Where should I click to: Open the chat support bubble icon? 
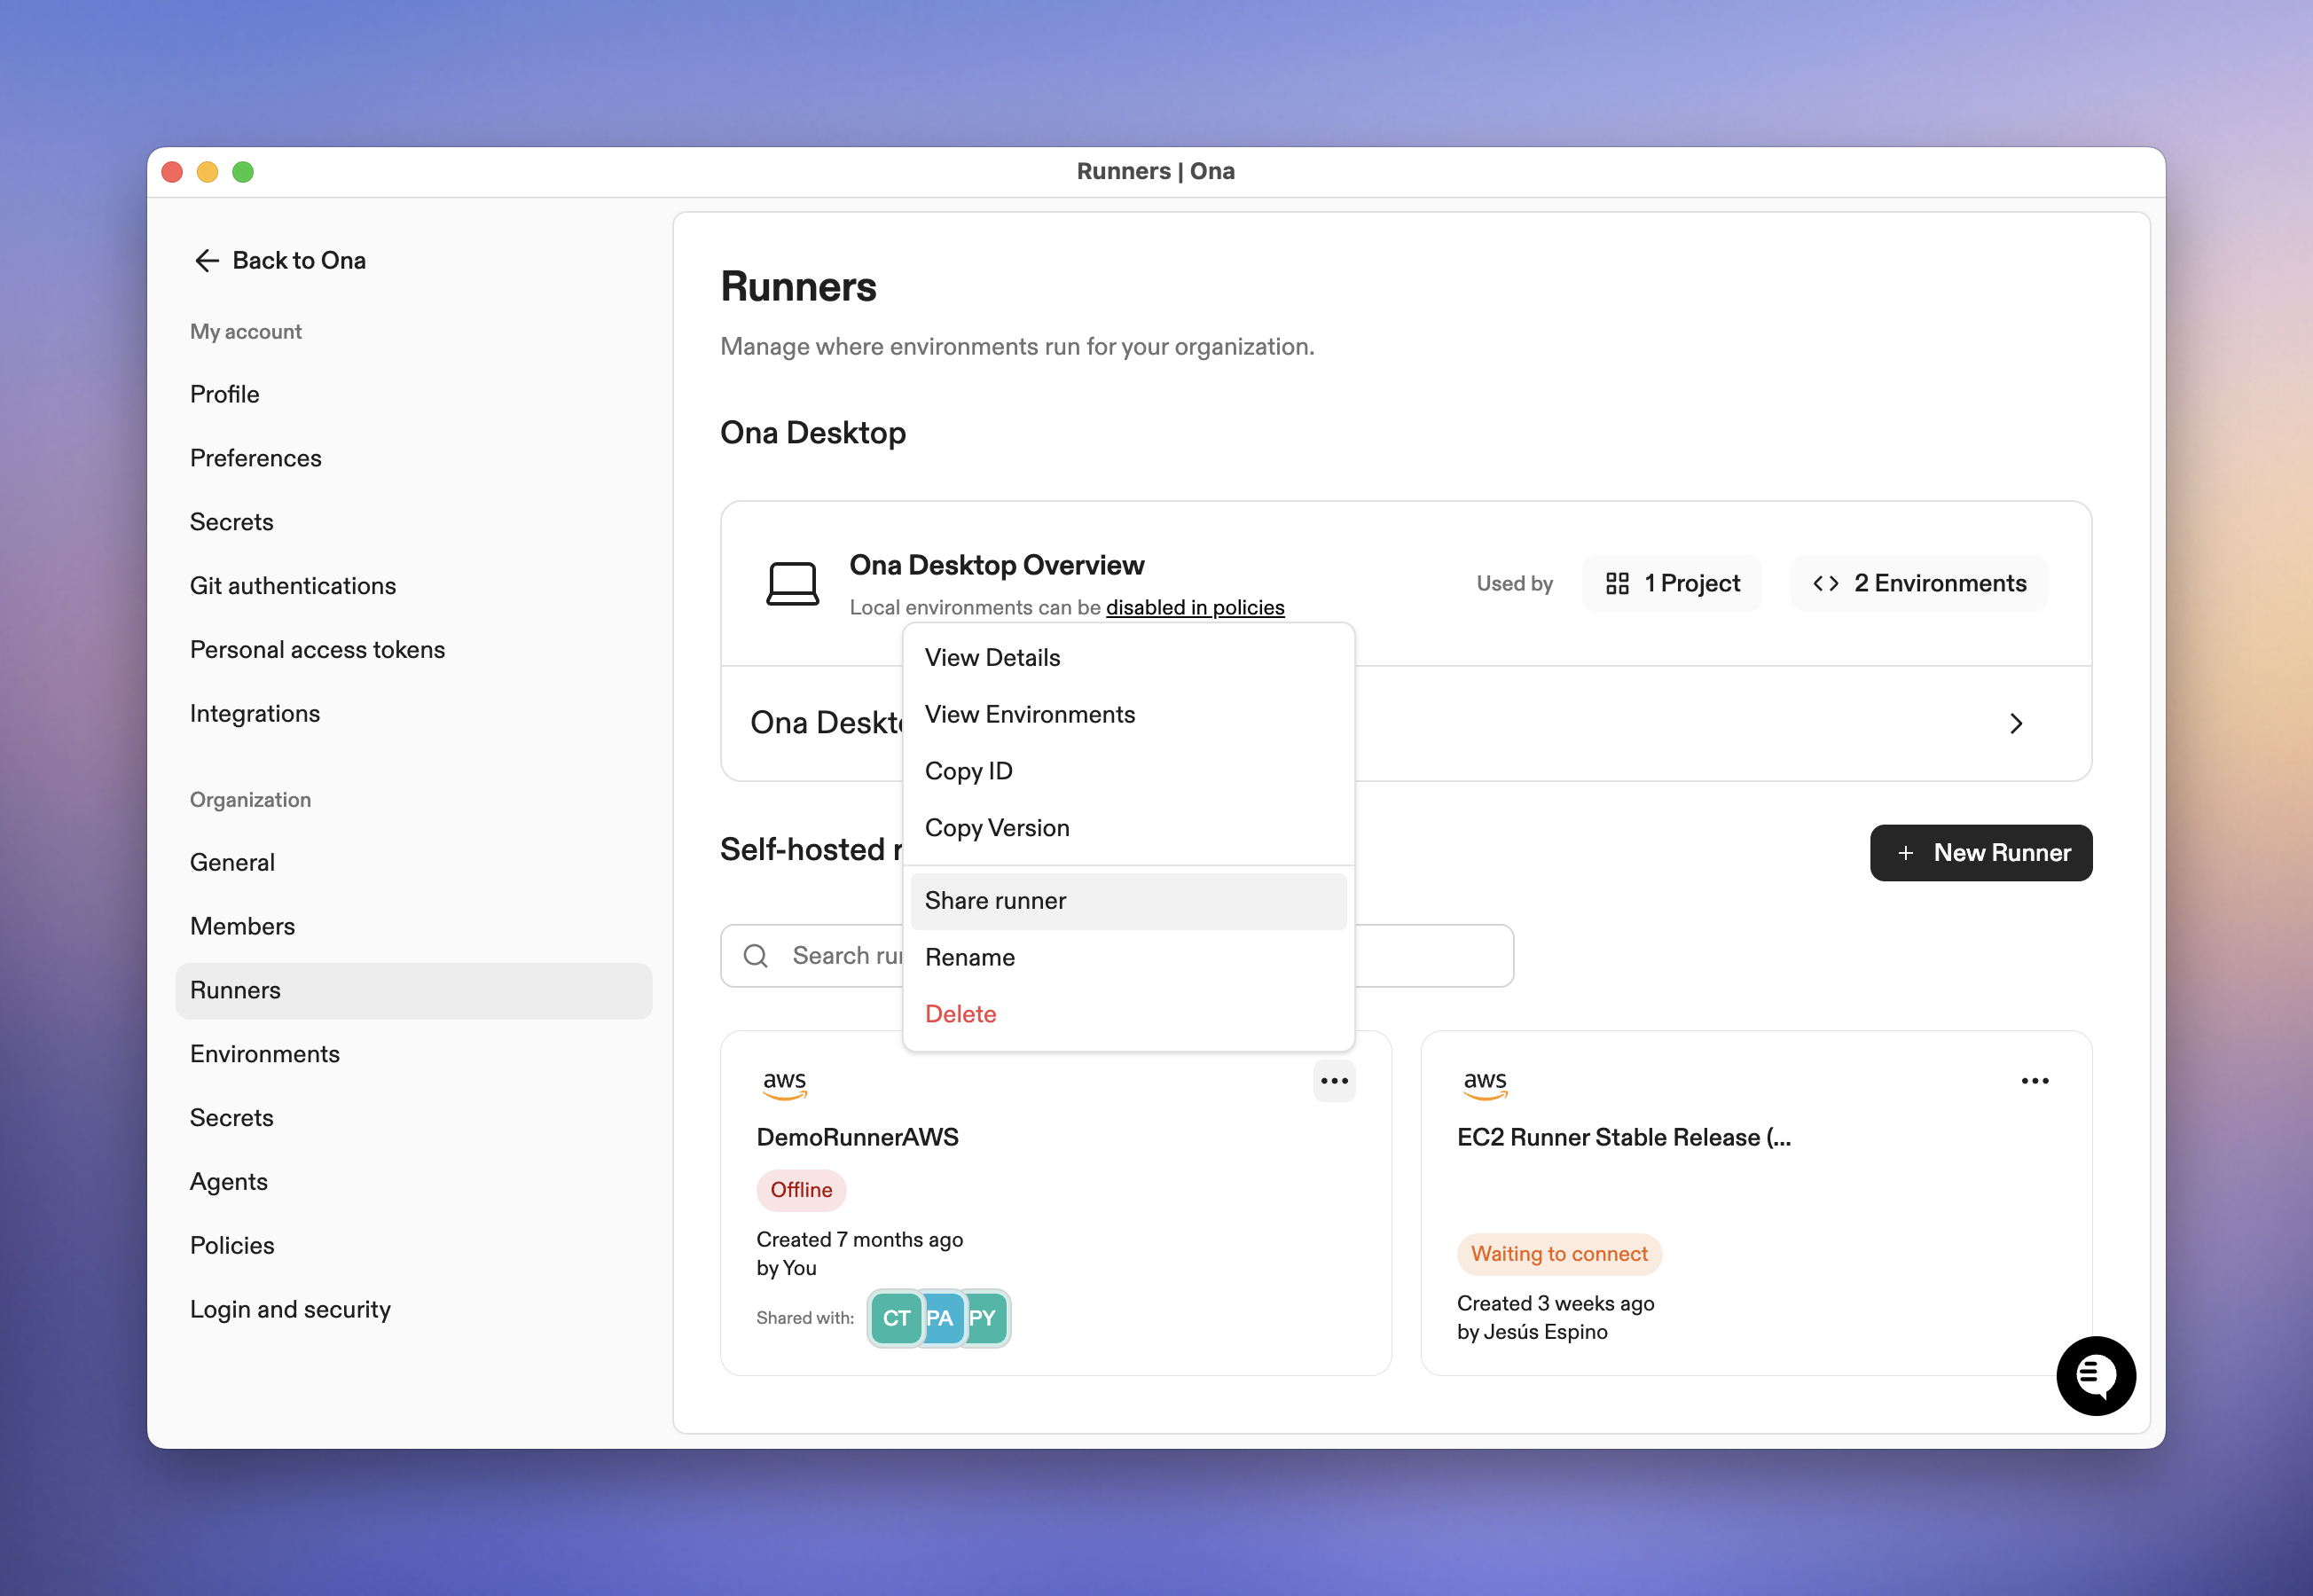tap(2095, 1375)
